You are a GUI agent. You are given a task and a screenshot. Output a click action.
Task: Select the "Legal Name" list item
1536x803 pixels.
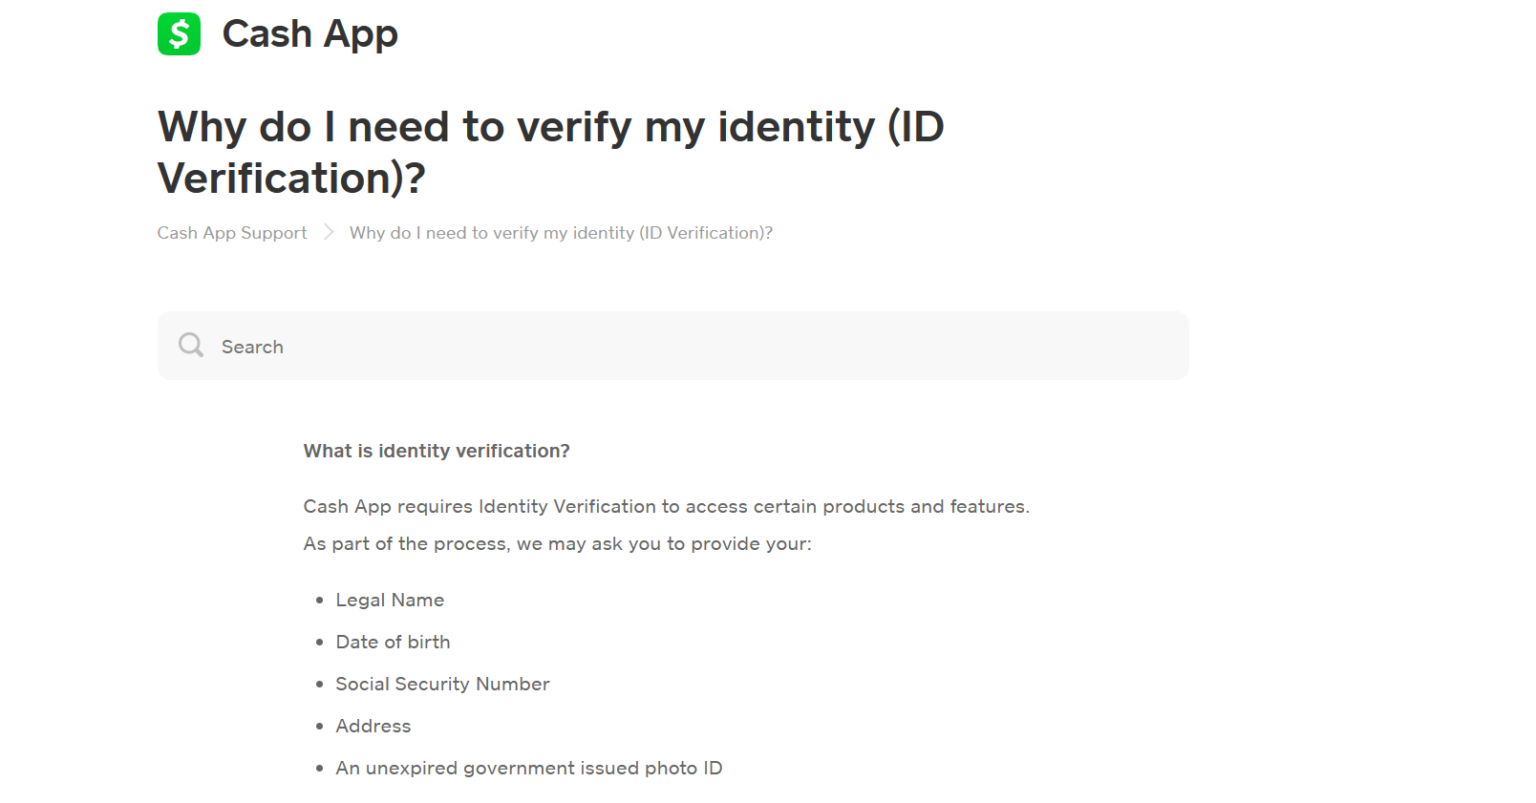tap(390, 600)
